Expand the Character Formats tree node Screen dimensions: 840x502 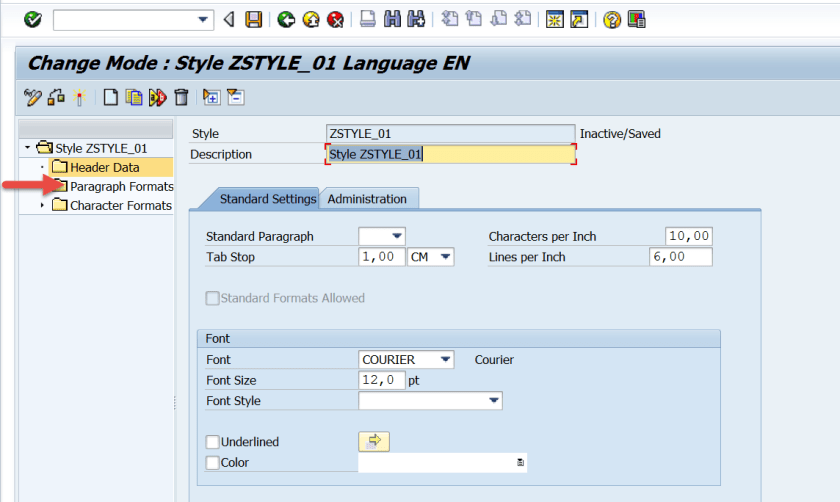click(42, 206)
